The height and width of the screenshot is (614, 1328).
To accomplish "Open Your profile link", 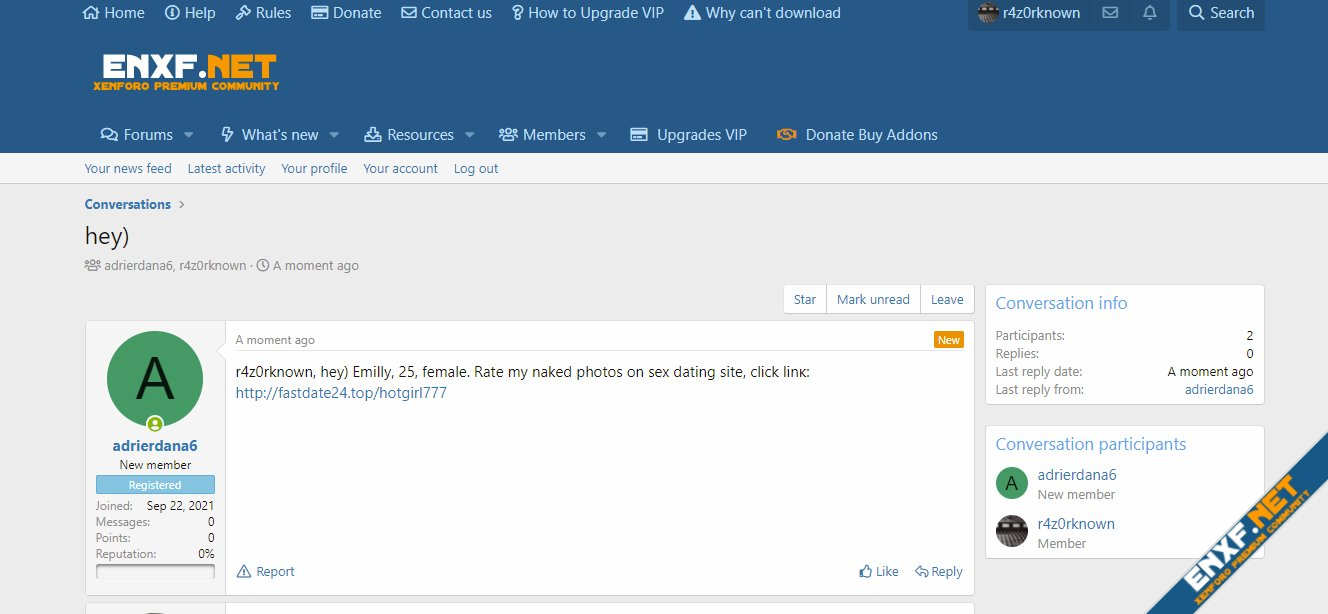I will (x=315, y=169).
